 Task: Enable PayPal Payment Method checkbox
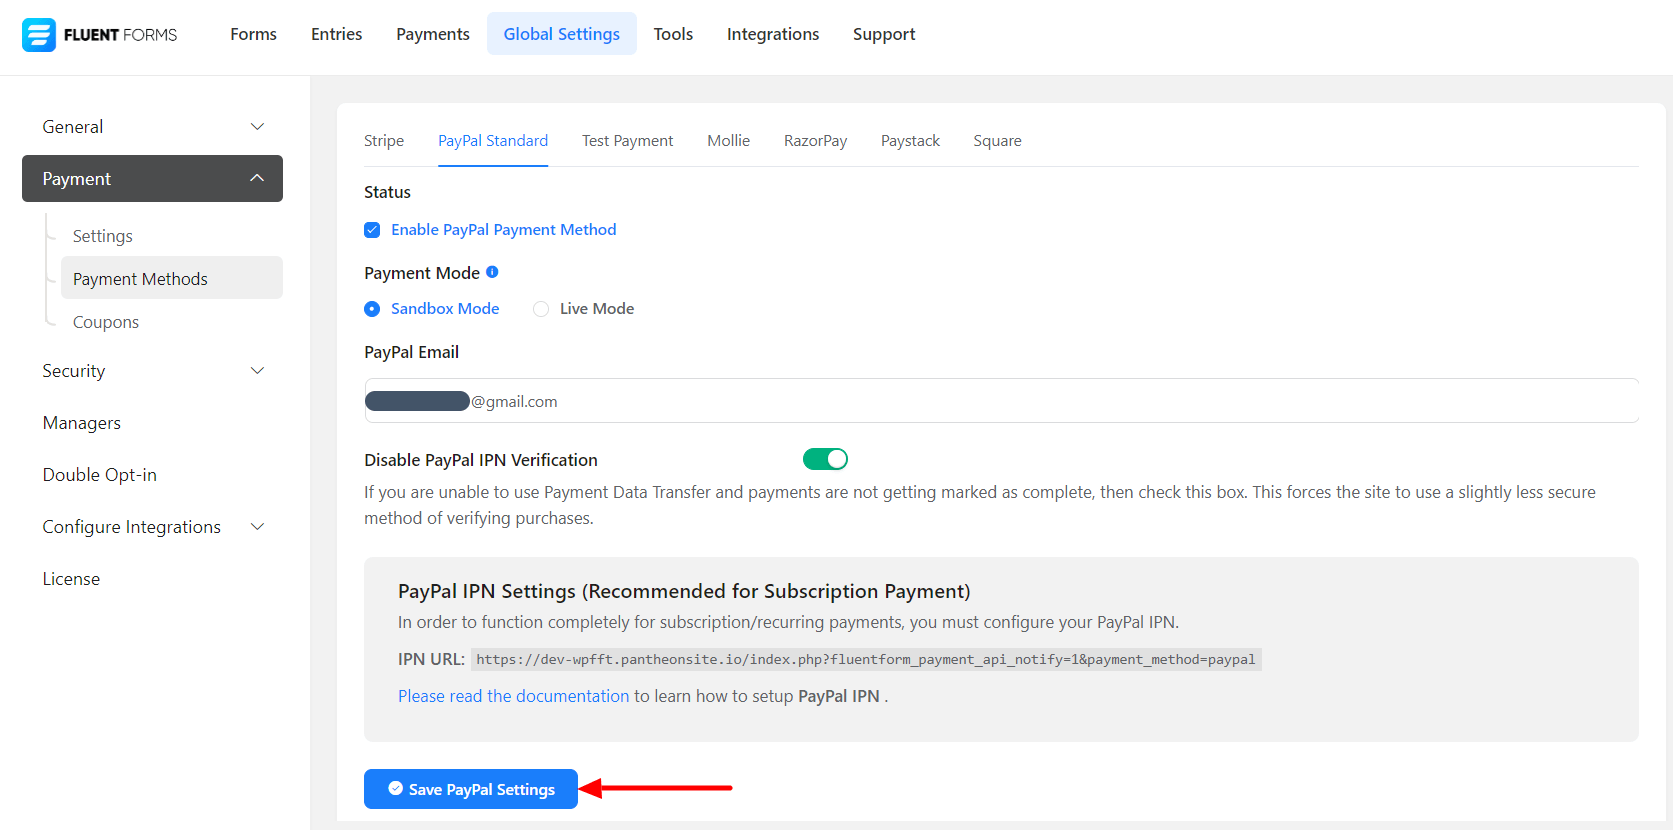(x=372, y=230)
